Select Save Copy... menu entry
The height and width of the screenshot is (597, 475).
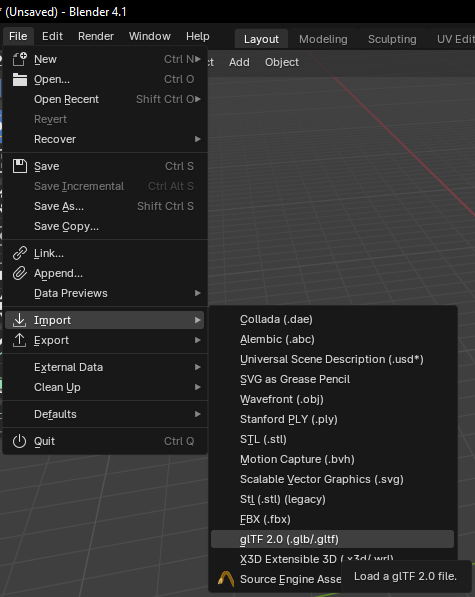pyautogui.click(x=105, y=227)
